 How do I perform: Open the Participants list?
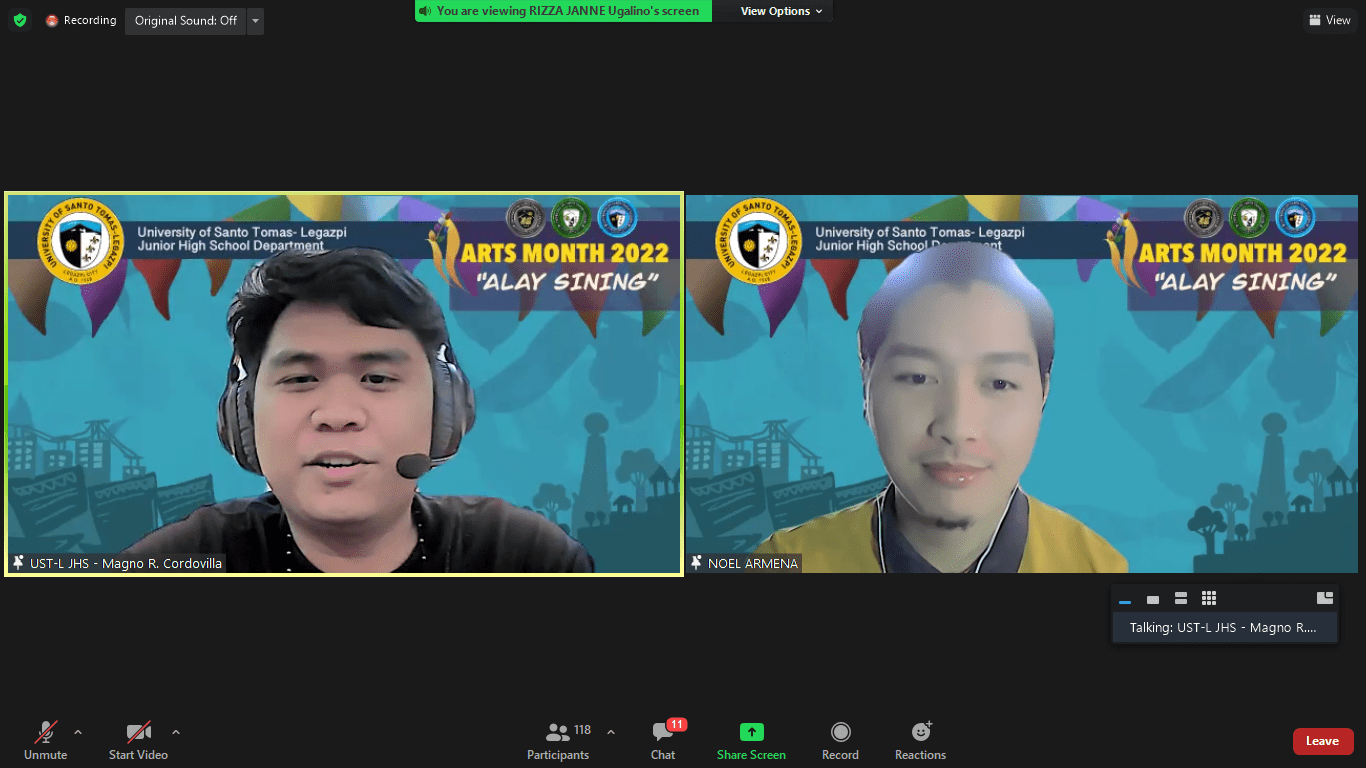[x=559, y=740]
